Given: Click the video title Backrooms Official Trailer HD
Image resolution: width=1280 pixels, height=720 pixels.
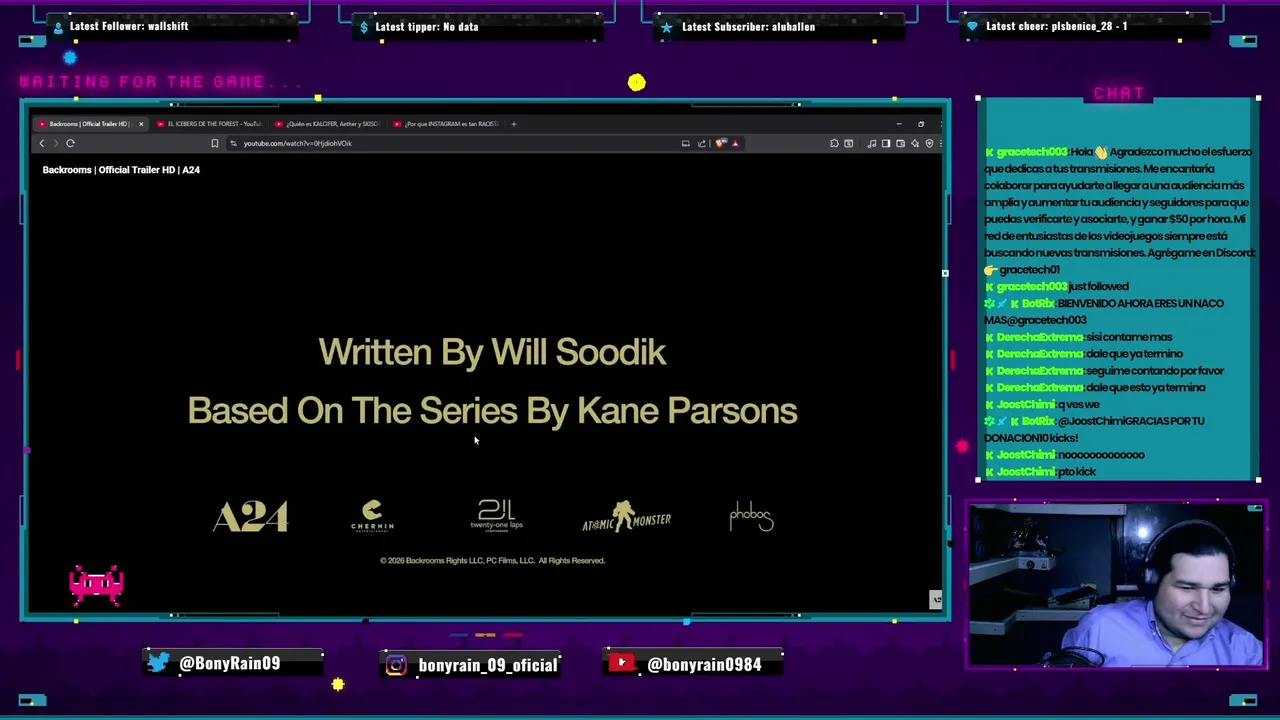Looking at the screenshot, I should tap(121, 170).
